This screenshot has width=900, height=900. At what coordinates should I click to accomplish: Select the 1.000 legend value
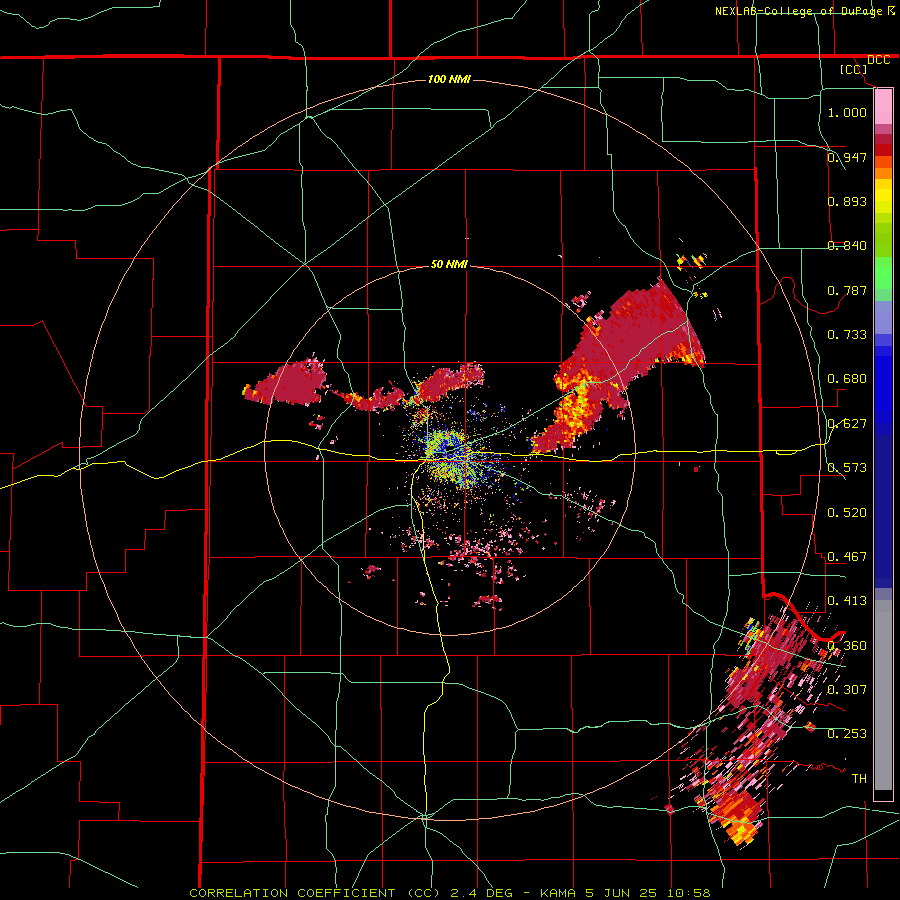tap(847, 112)
